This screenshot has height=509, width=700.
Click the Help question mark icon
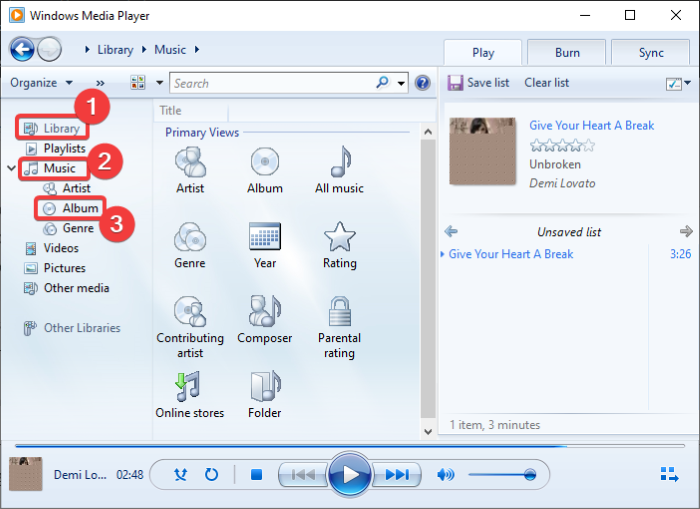(x=422, y=83)
